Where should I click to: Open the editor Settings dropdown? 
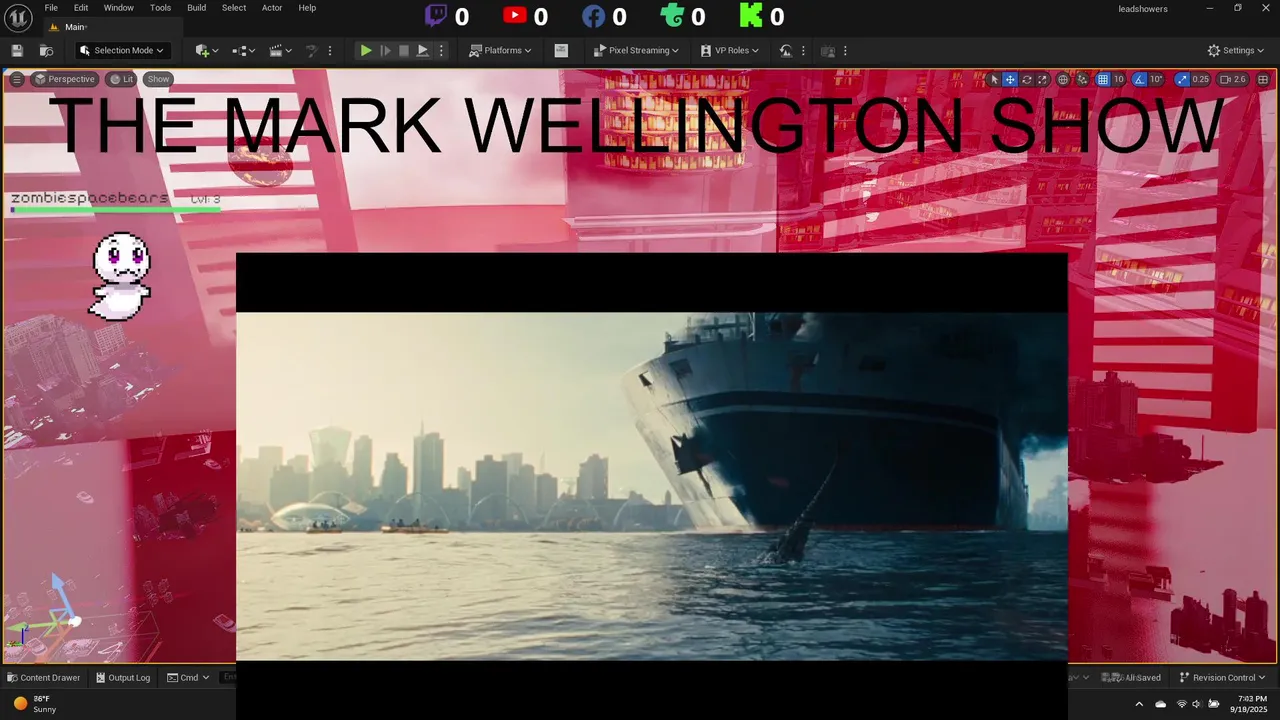pyautogui.click(x=1236, y=51)
